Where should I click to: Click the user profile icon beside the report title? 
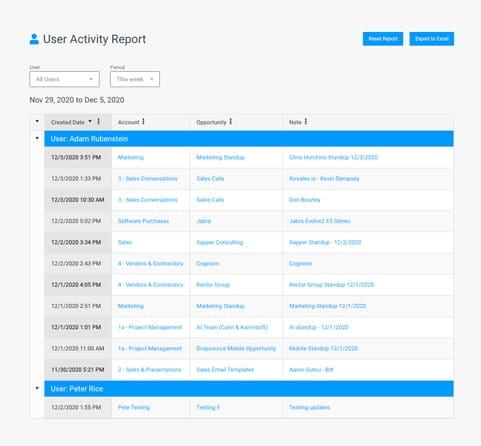click(34, 39)
